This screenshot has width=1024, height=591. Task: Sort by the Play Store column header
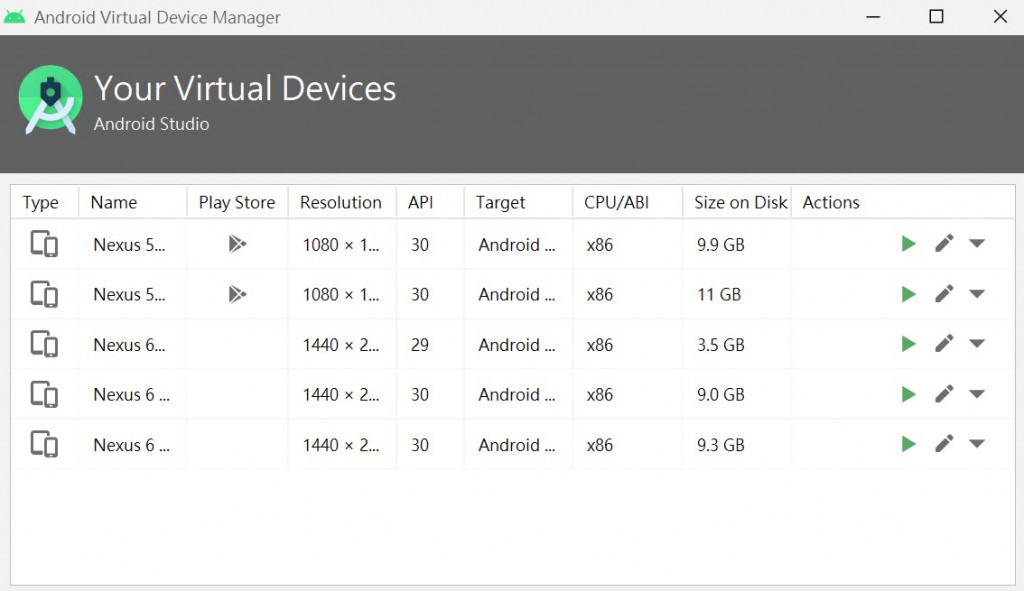pyautogui.click(x=237, y=202)
